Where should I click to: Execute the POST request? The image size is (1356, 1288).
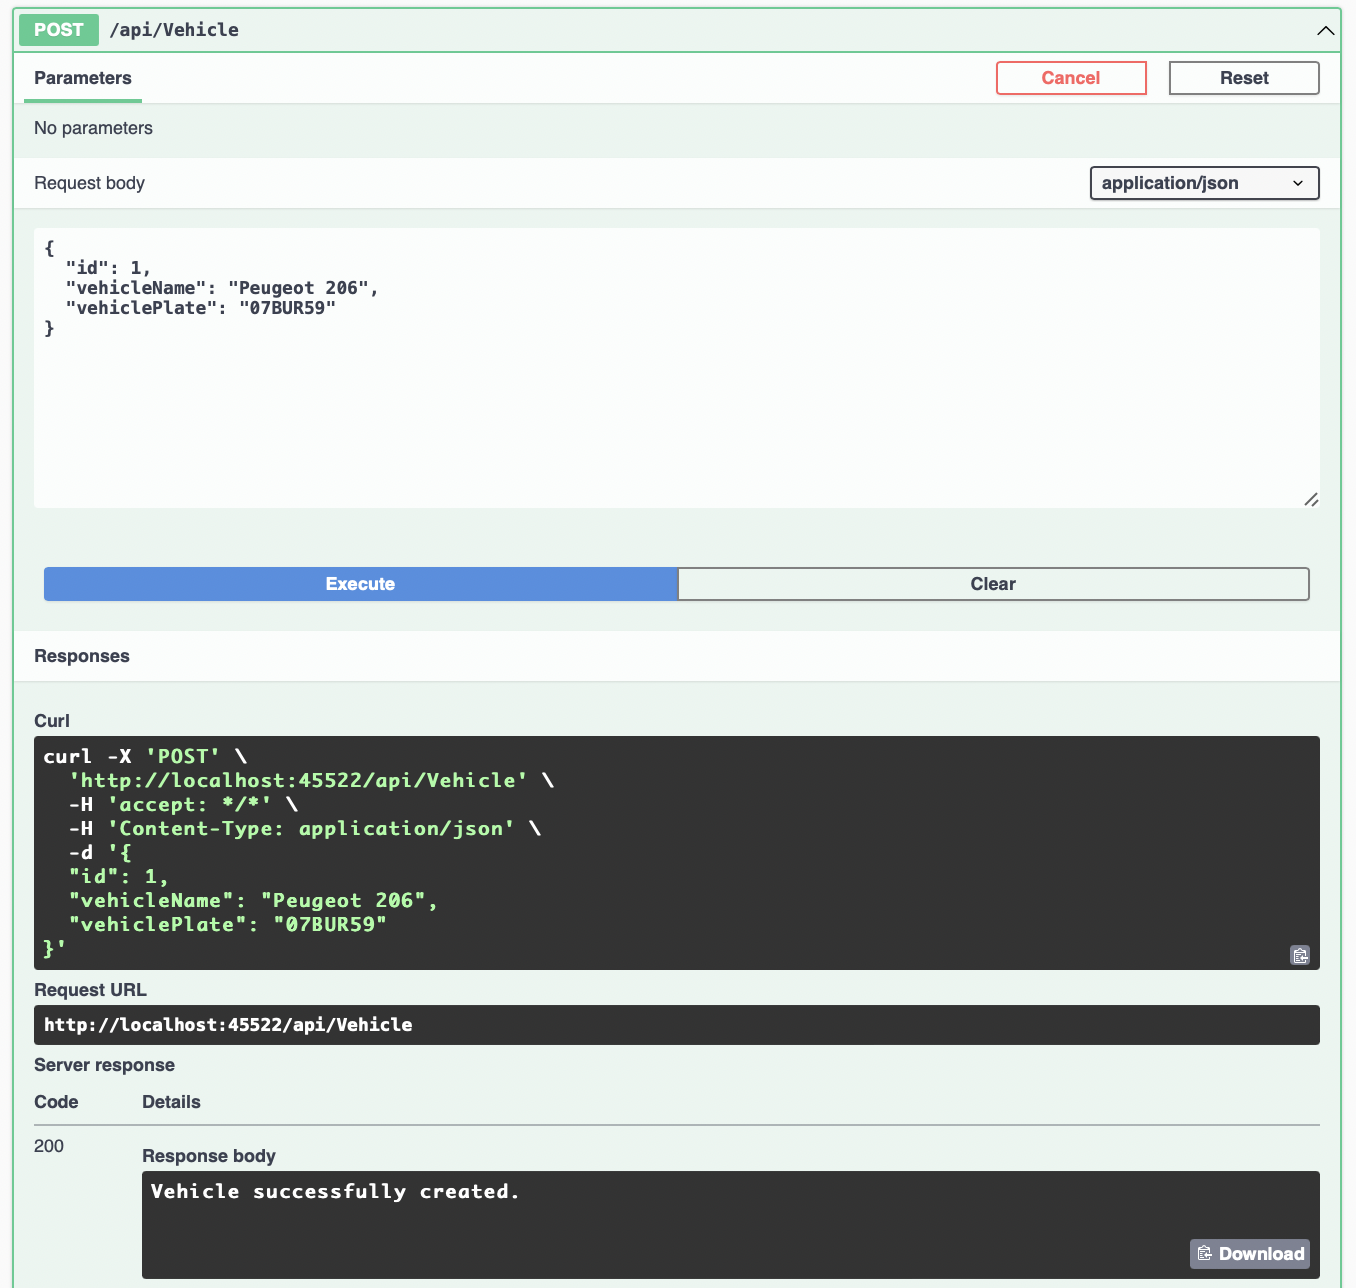(360, 583)
